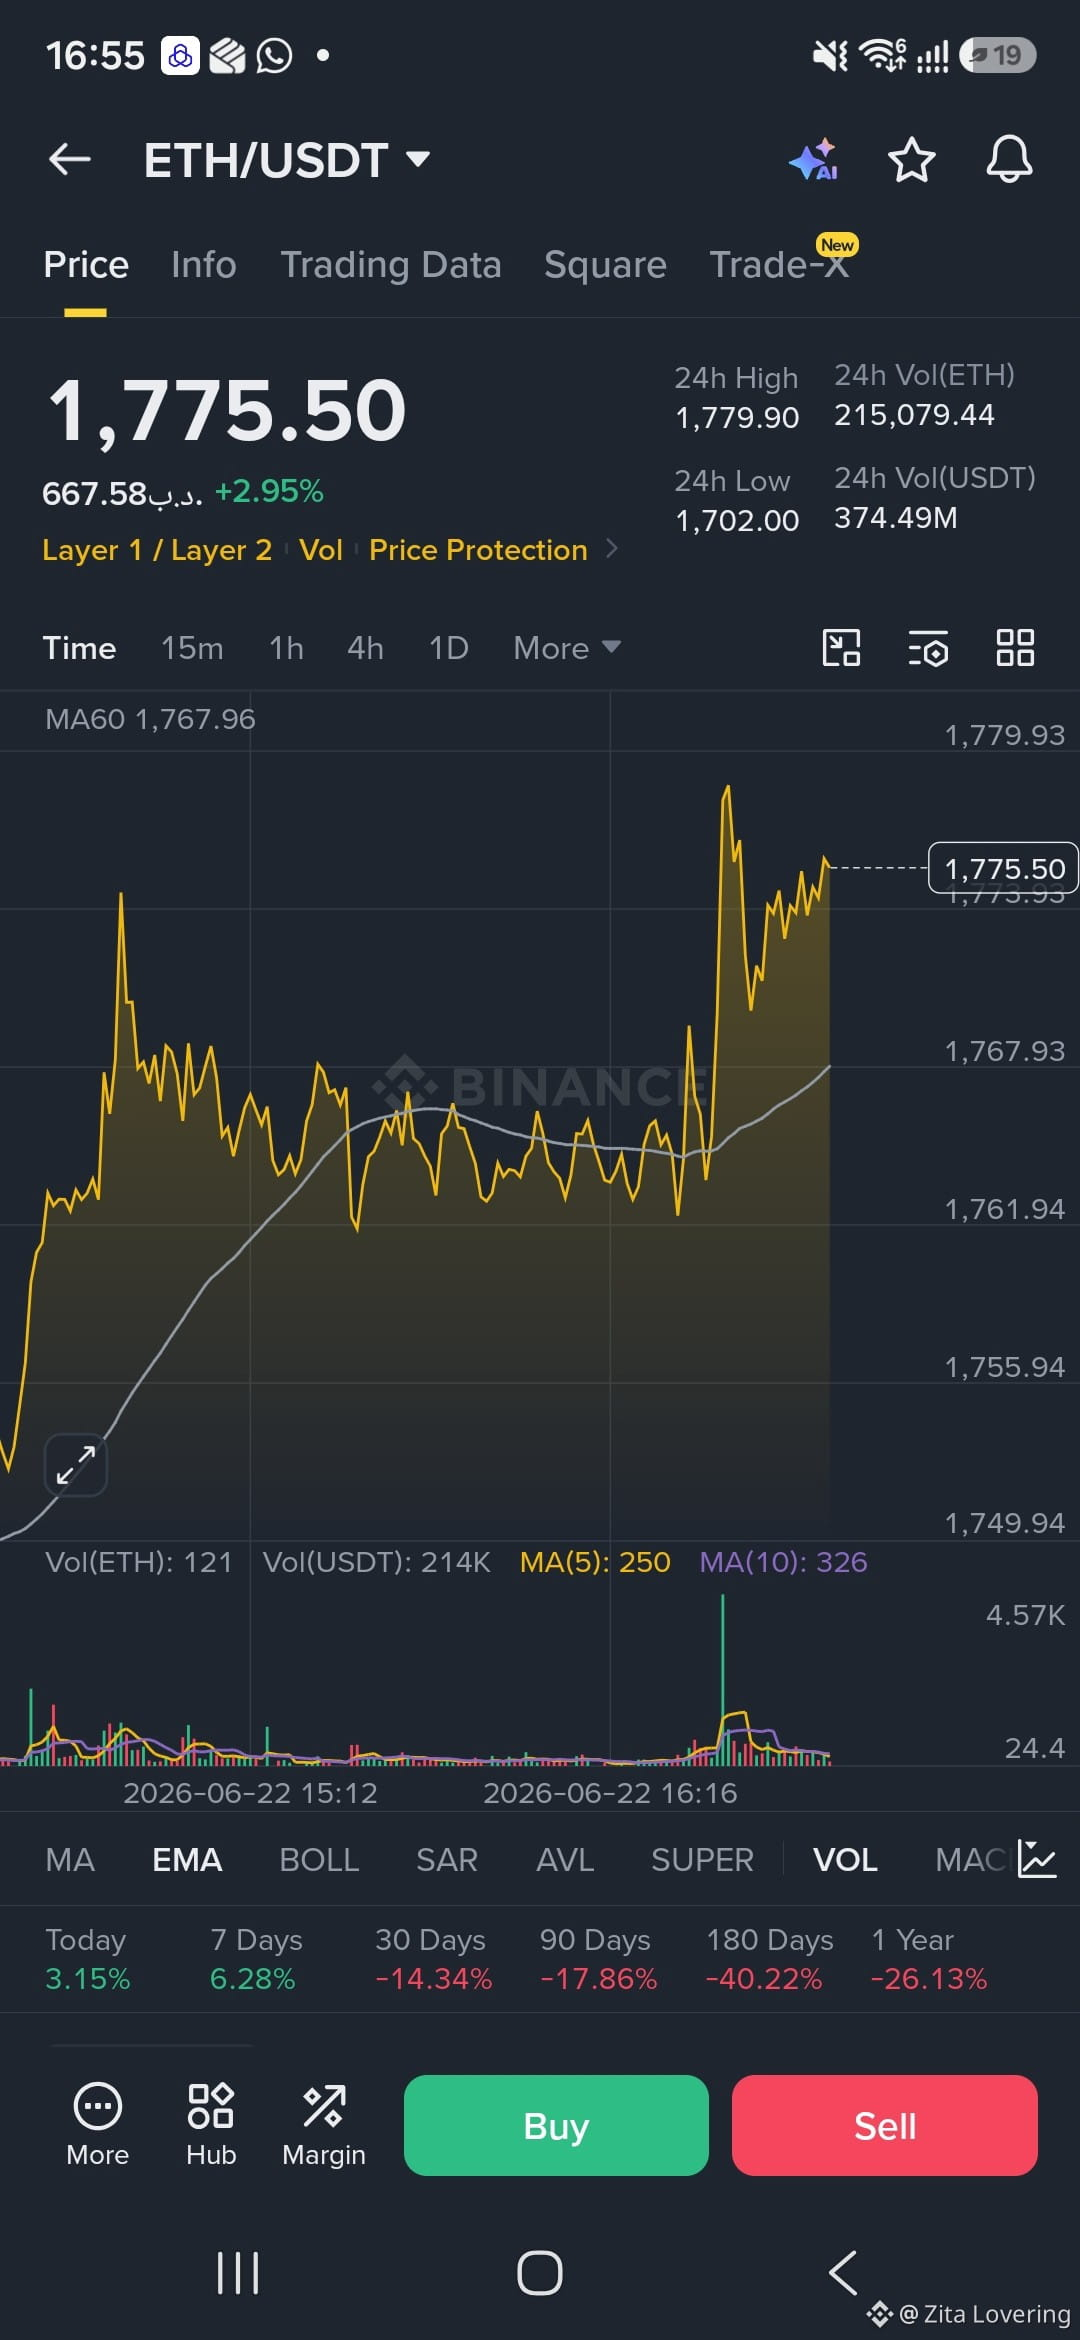Tap the MA60 1,767.96 indicator label
The width and height of the screenshot is (1080, 2340).
150,719
